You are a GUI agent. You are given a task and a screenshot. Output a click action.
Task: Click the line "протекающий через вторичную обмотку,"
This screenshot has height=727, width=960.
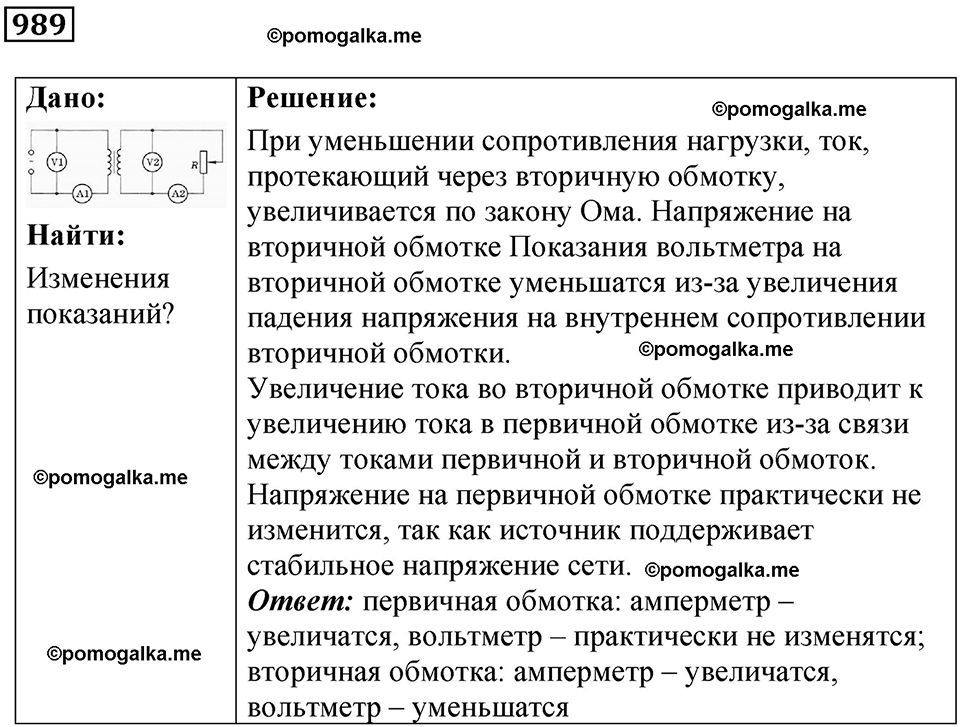[516, 178]
